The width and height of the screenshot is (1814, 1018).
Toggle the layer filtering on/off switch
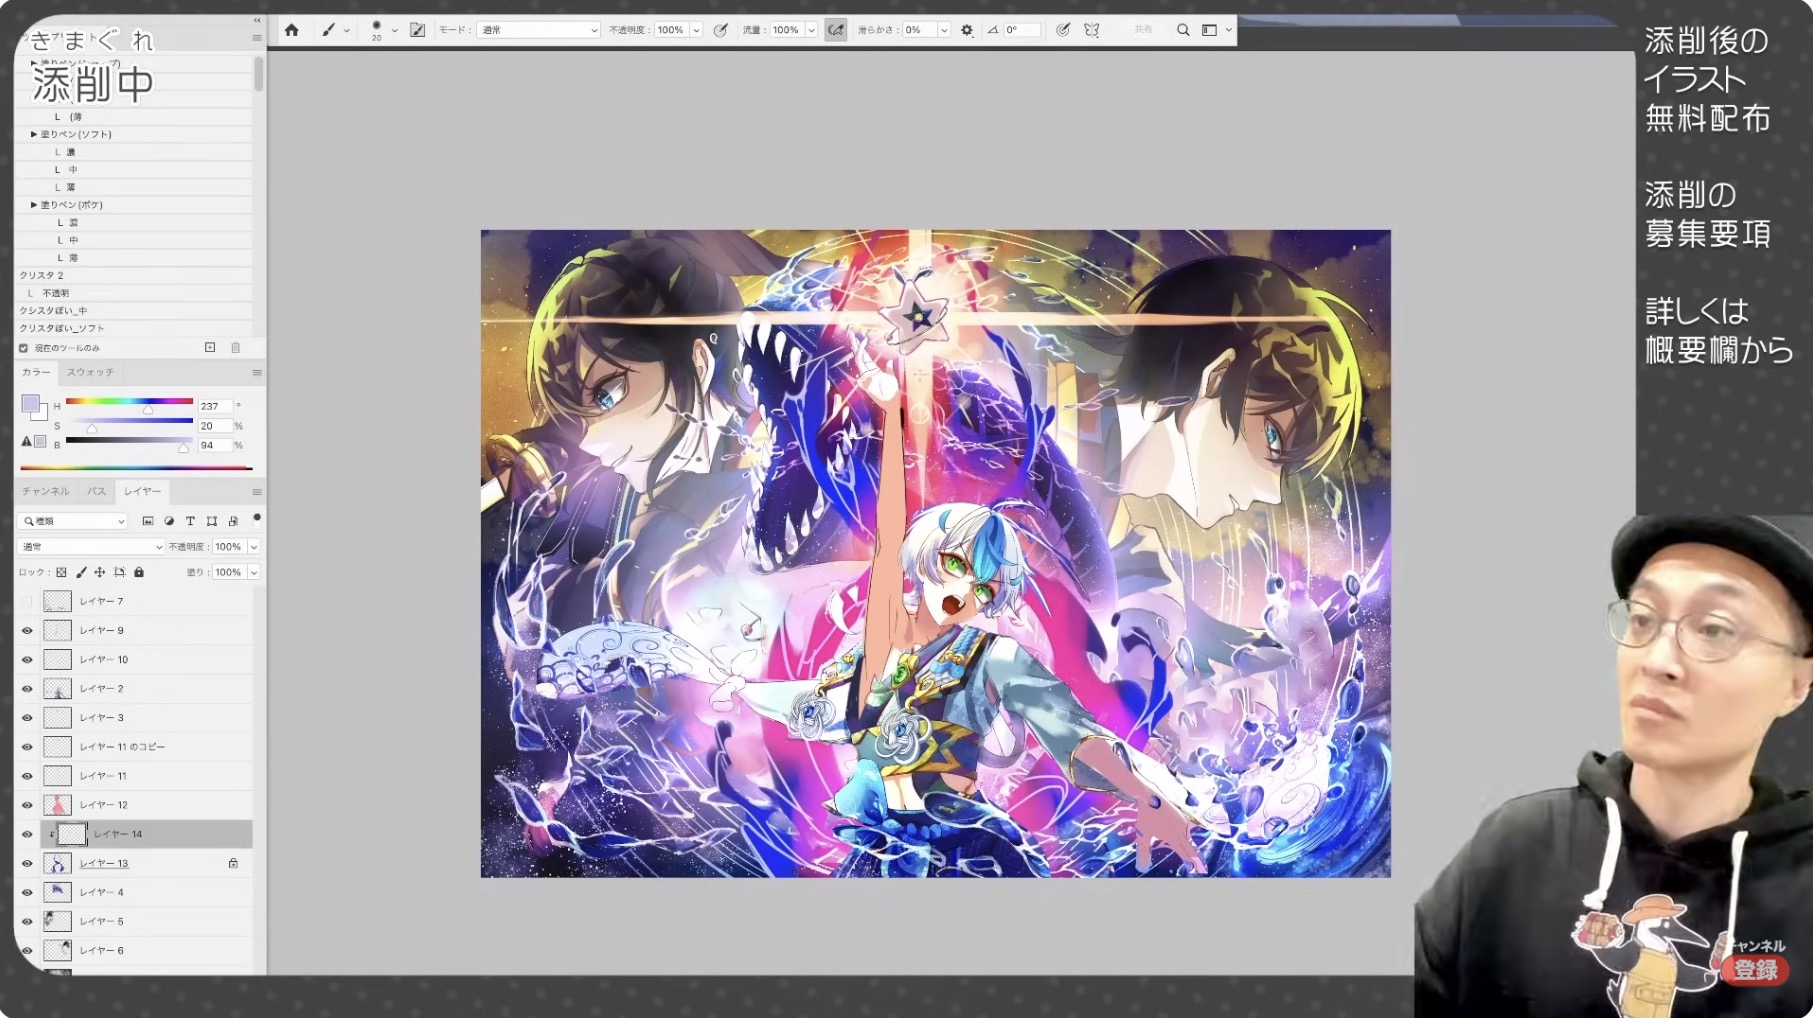[257, 519]
